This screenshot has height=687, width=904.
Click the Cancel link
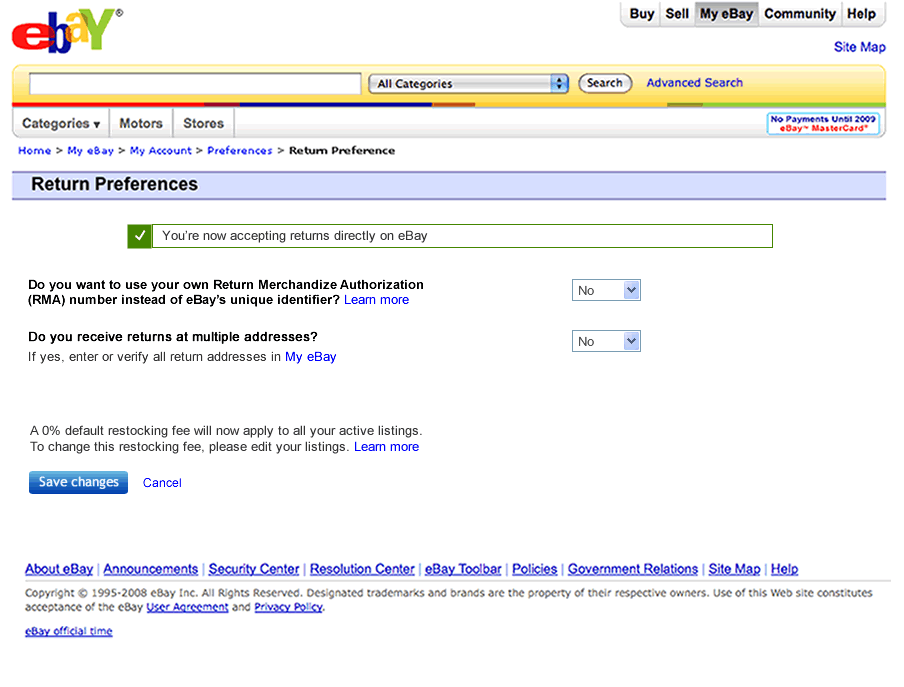coord(162,483)
